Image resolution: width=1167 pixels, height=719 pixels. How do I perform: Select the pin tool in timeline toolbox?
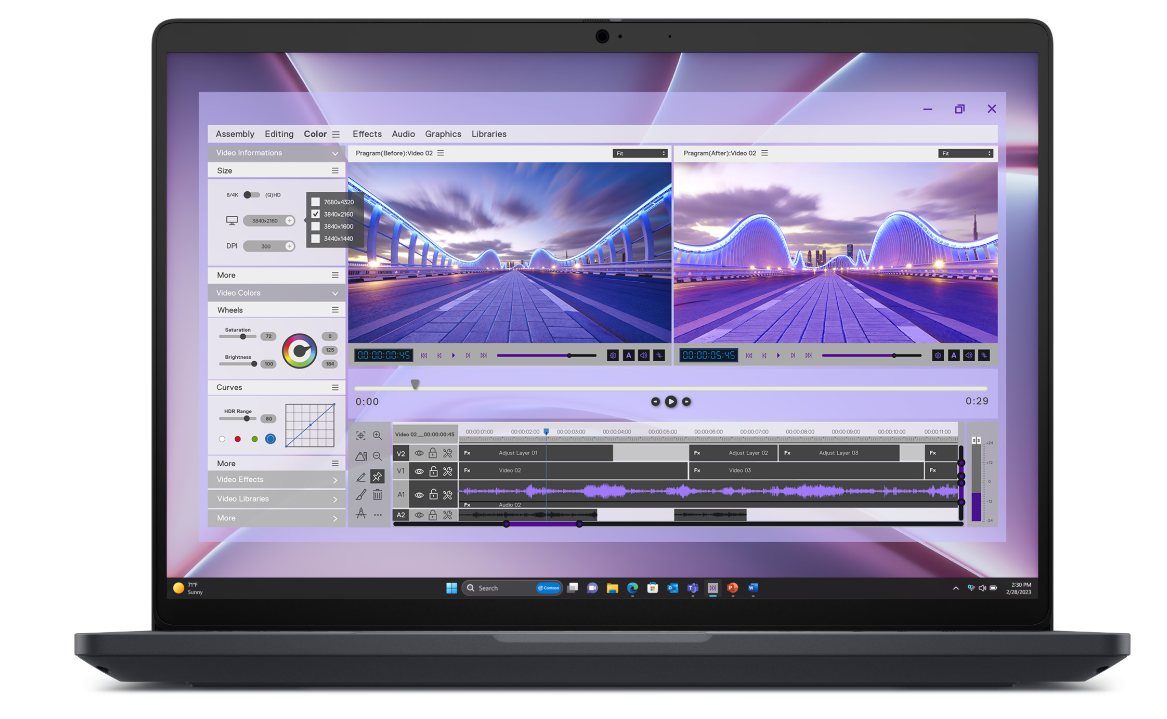click(x=377, y=476)
